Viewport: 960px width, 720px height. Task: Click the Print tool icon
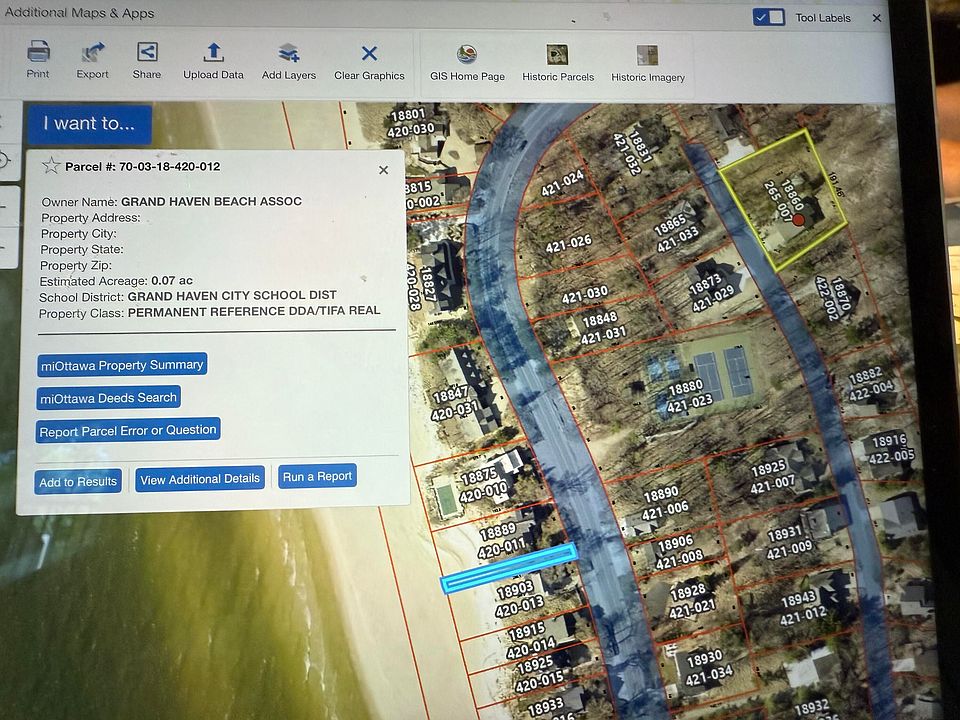tap(38, 53)
